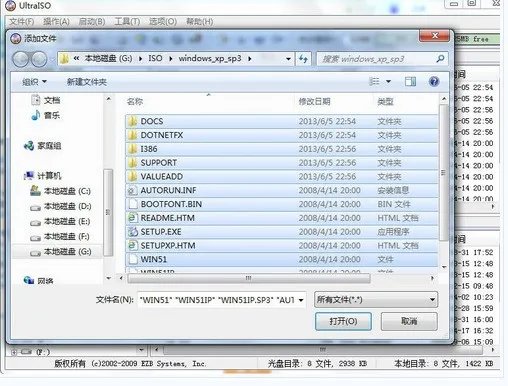Image resolution: width=508 pixels, height=386 pixels.
Task: Open the address bar history dropdown
Action: pos(288,59)
